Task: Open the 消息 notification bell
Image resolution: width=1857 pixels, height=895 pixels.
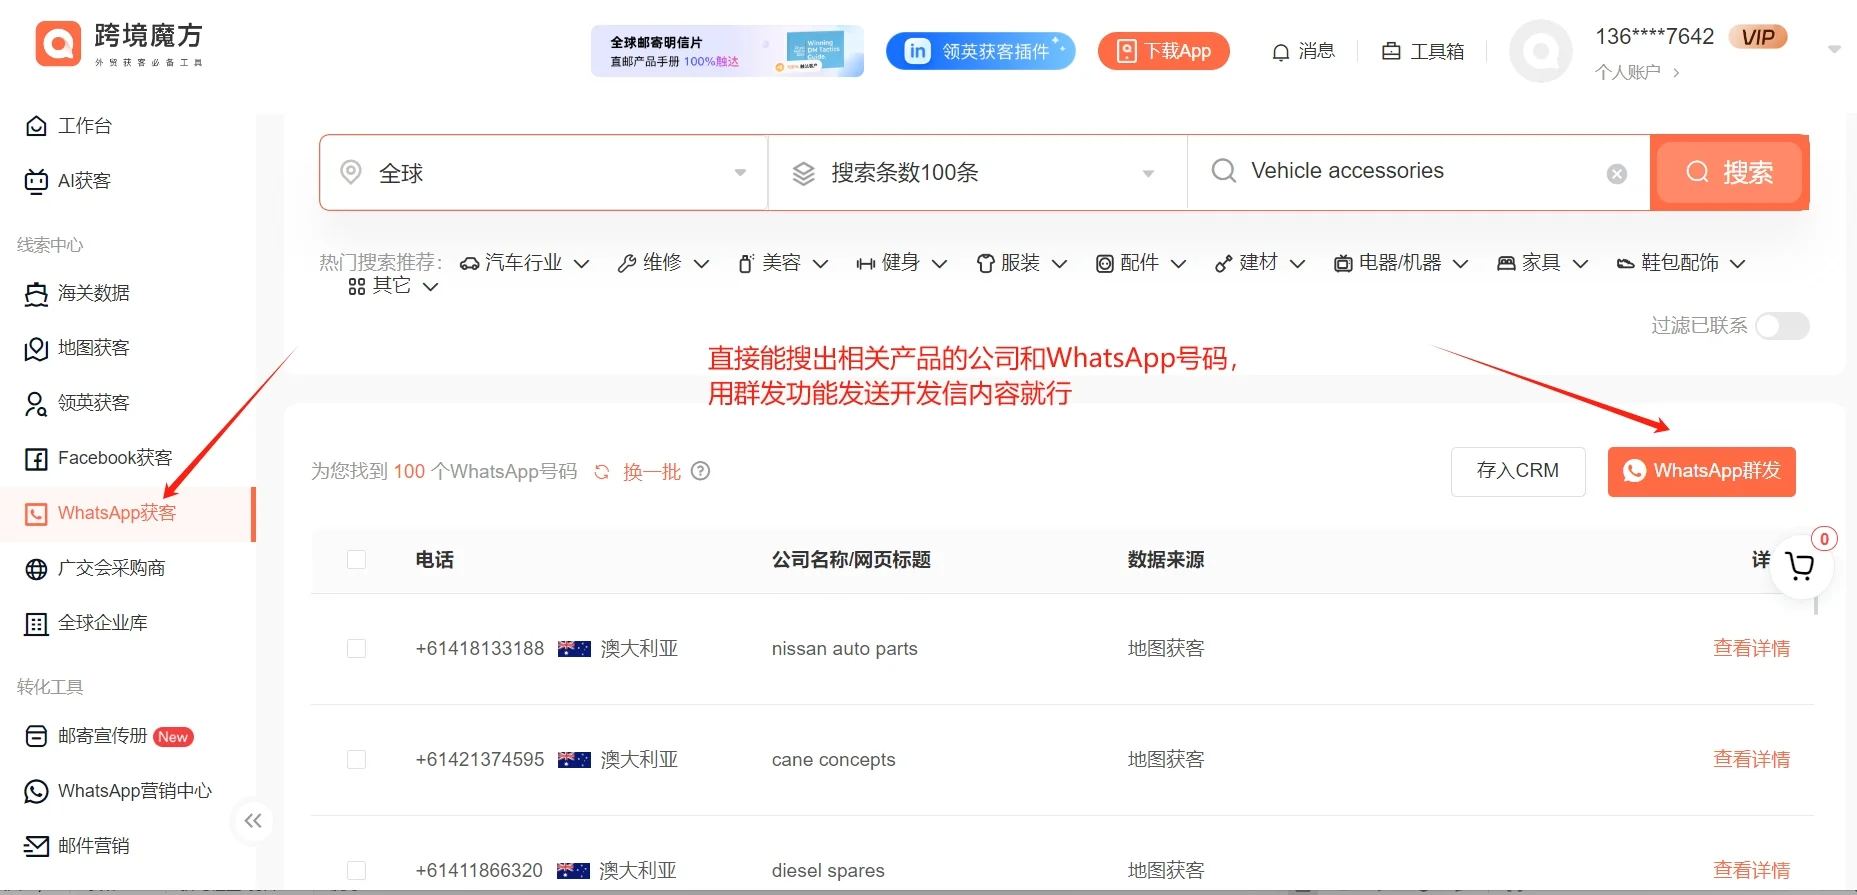Action: (x=1280, y=52)
